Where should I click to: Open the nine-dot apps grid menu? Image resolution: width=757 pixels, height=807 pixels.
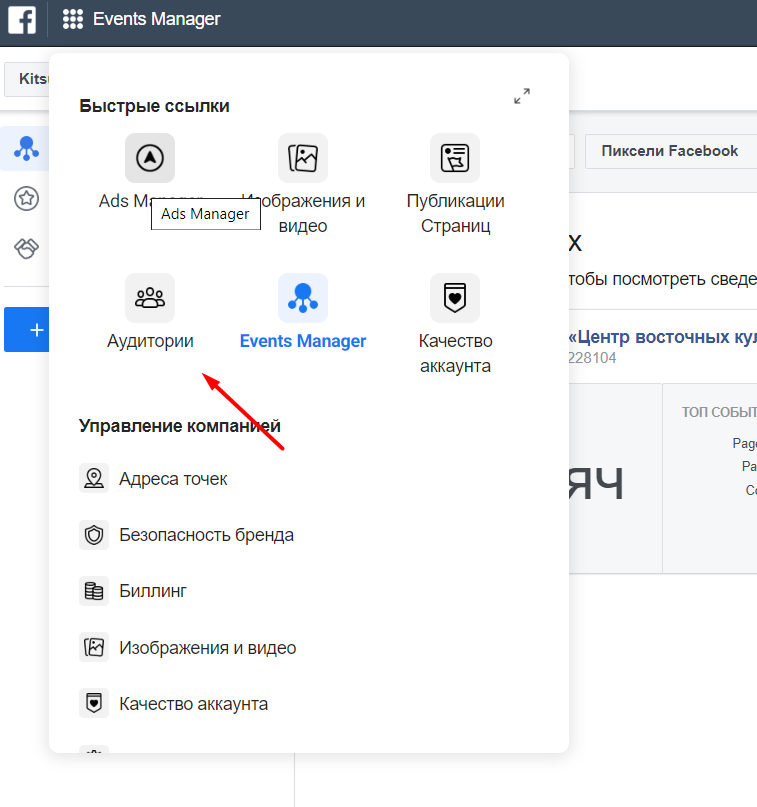73,19
